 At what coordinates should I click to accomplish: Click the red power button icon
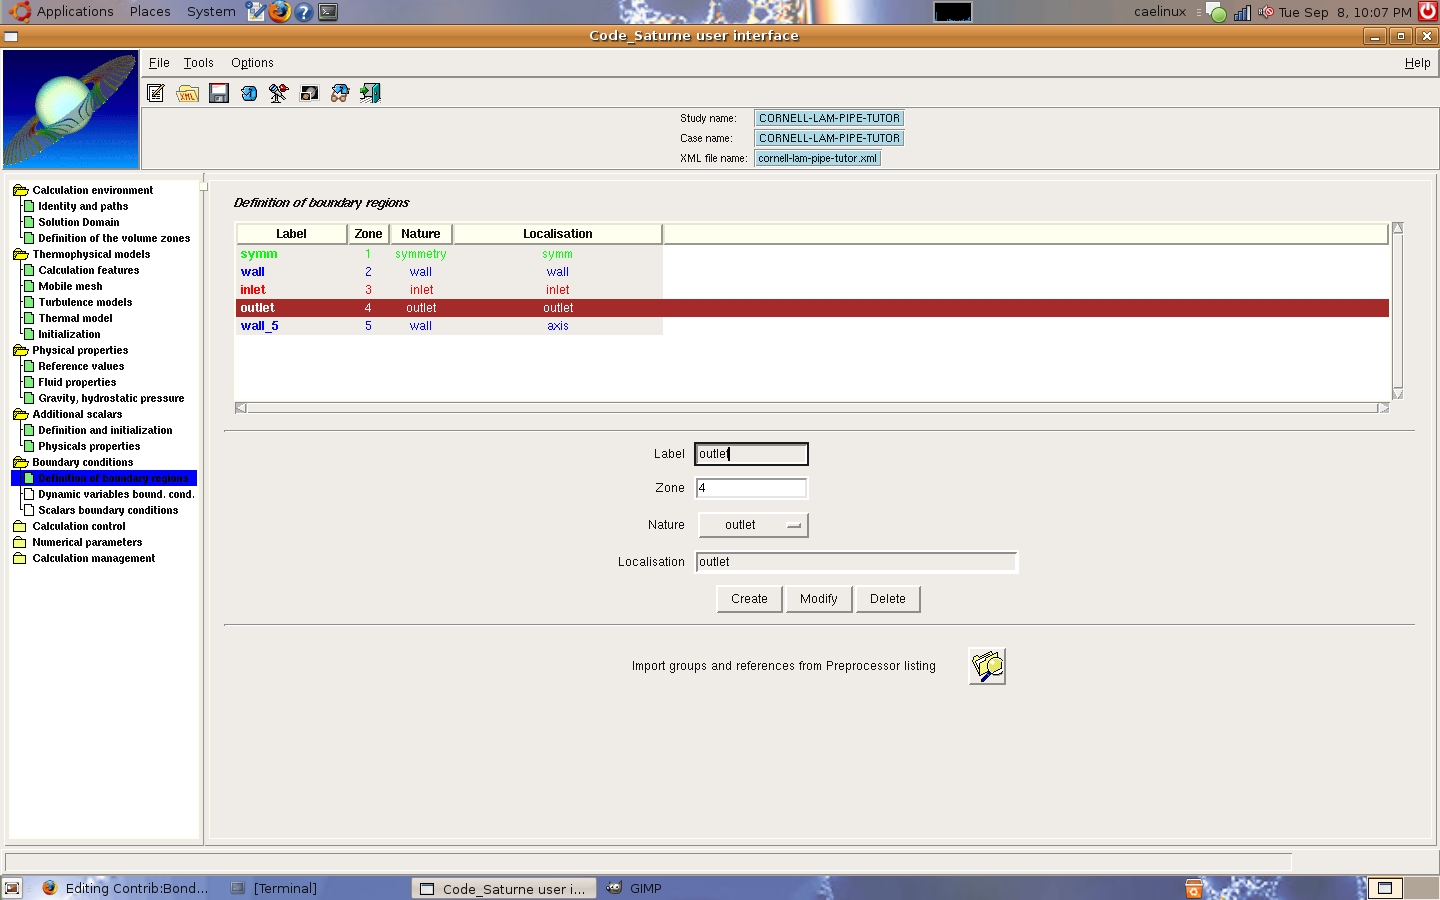click(x=1428, y=12)
